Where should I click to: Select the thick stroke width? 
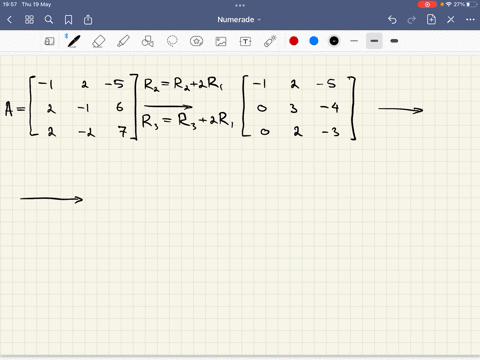394,41
